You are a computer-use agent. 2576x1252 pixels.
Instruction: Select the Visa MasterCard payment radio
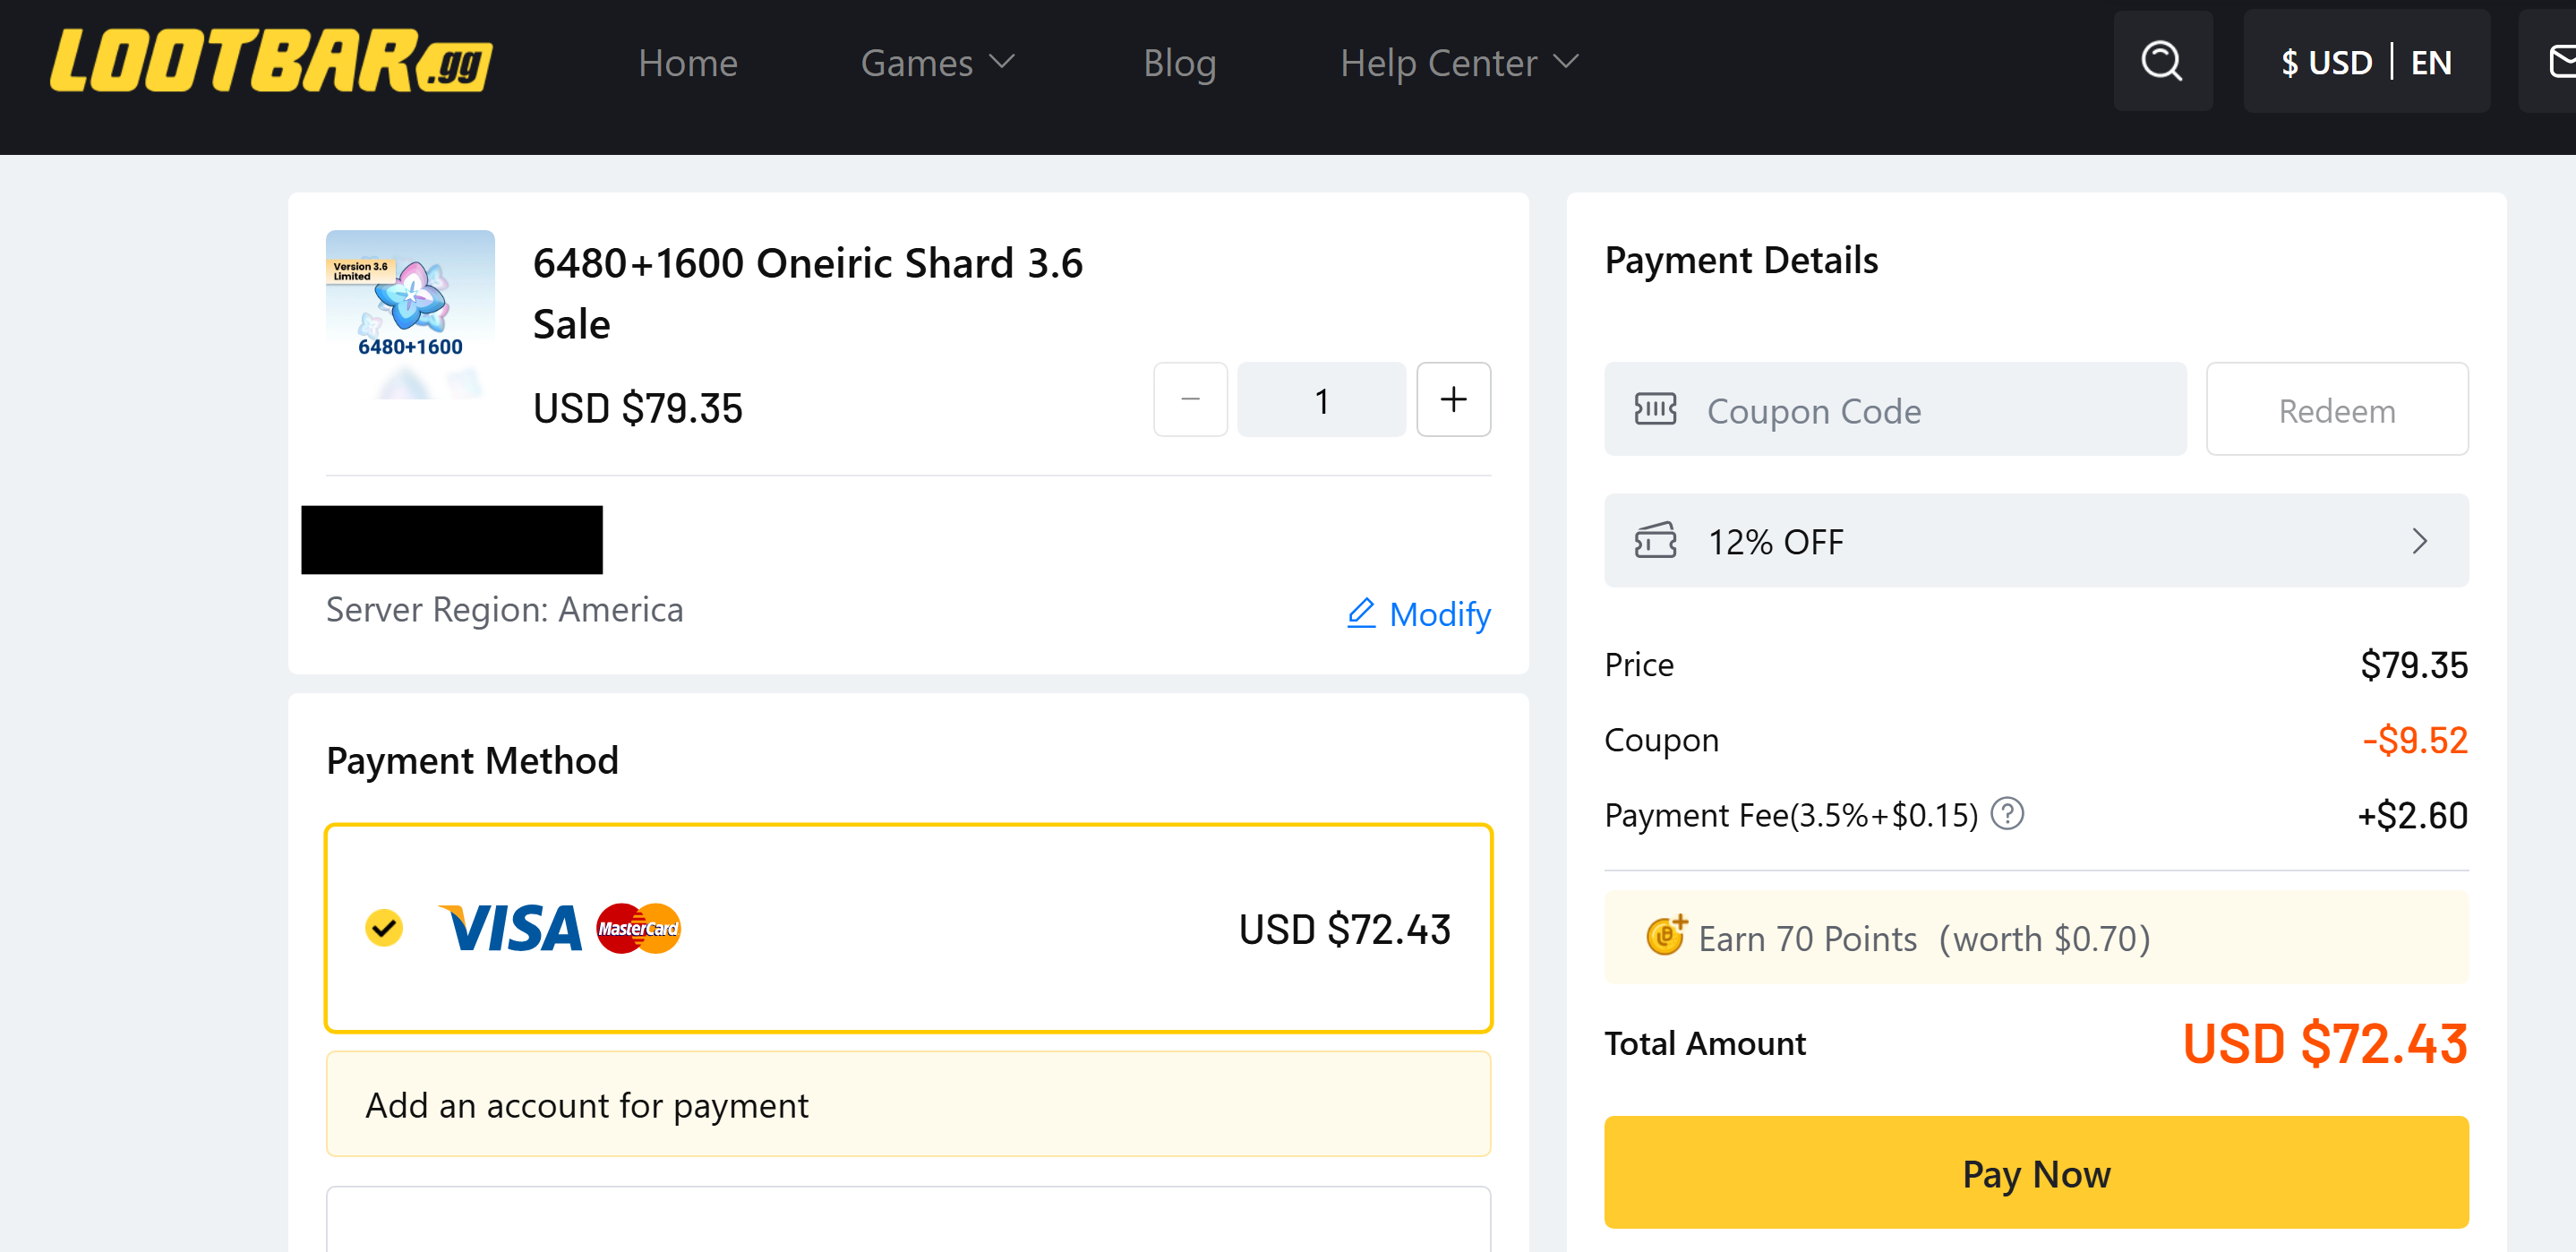click(x=384, y=928)
